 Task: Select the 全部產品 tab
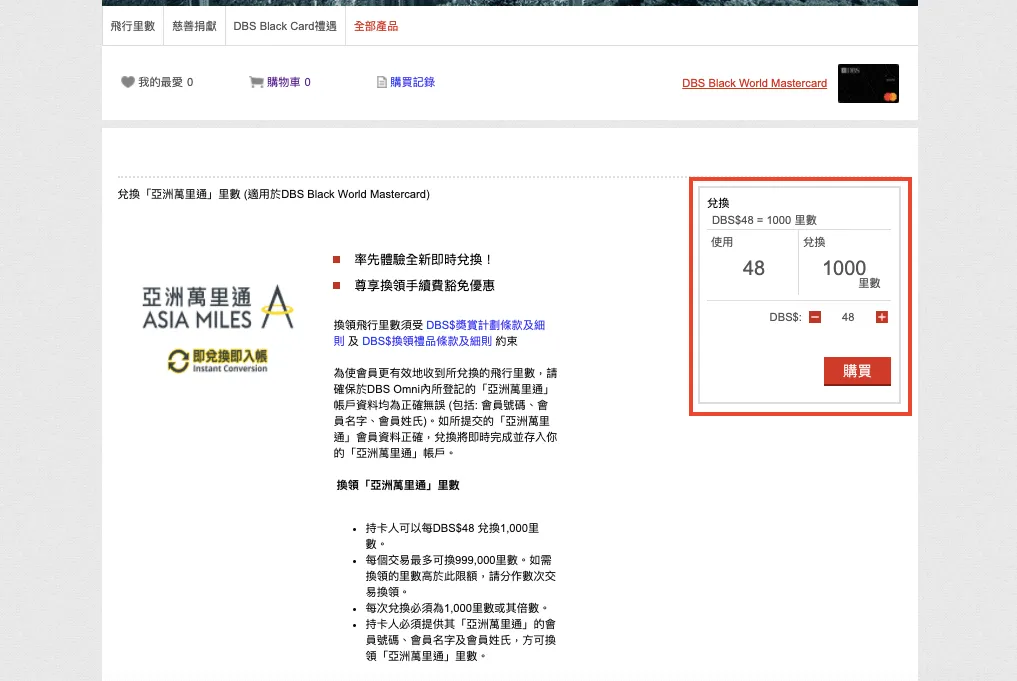click(376, 26)
